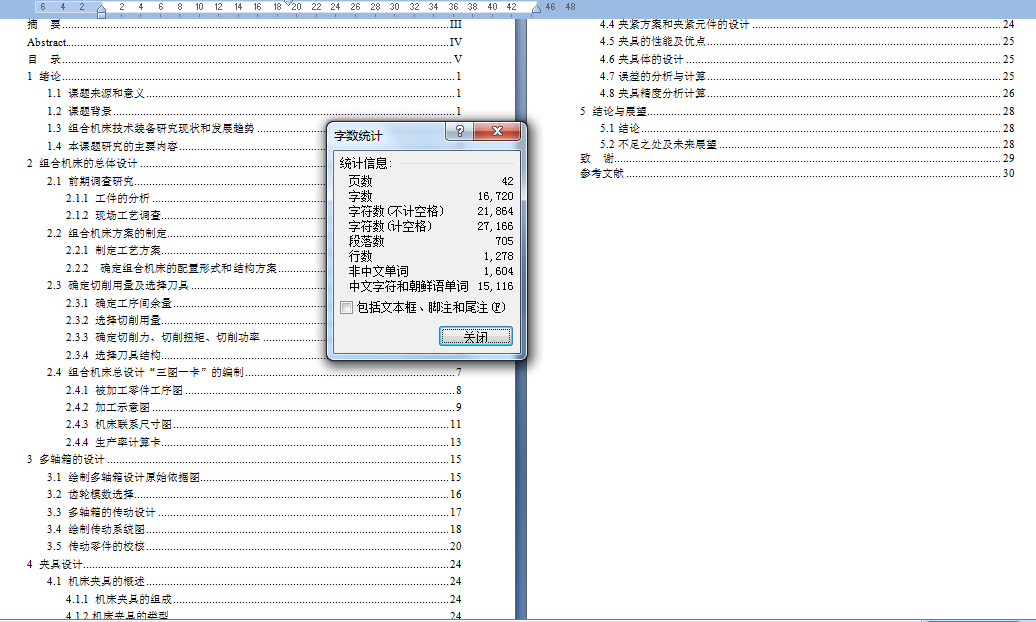Click 2.2.1 制定工艺方案 entry
Image resolution: width=1036 pixels, height=622 pixels.
pos(196,251)
